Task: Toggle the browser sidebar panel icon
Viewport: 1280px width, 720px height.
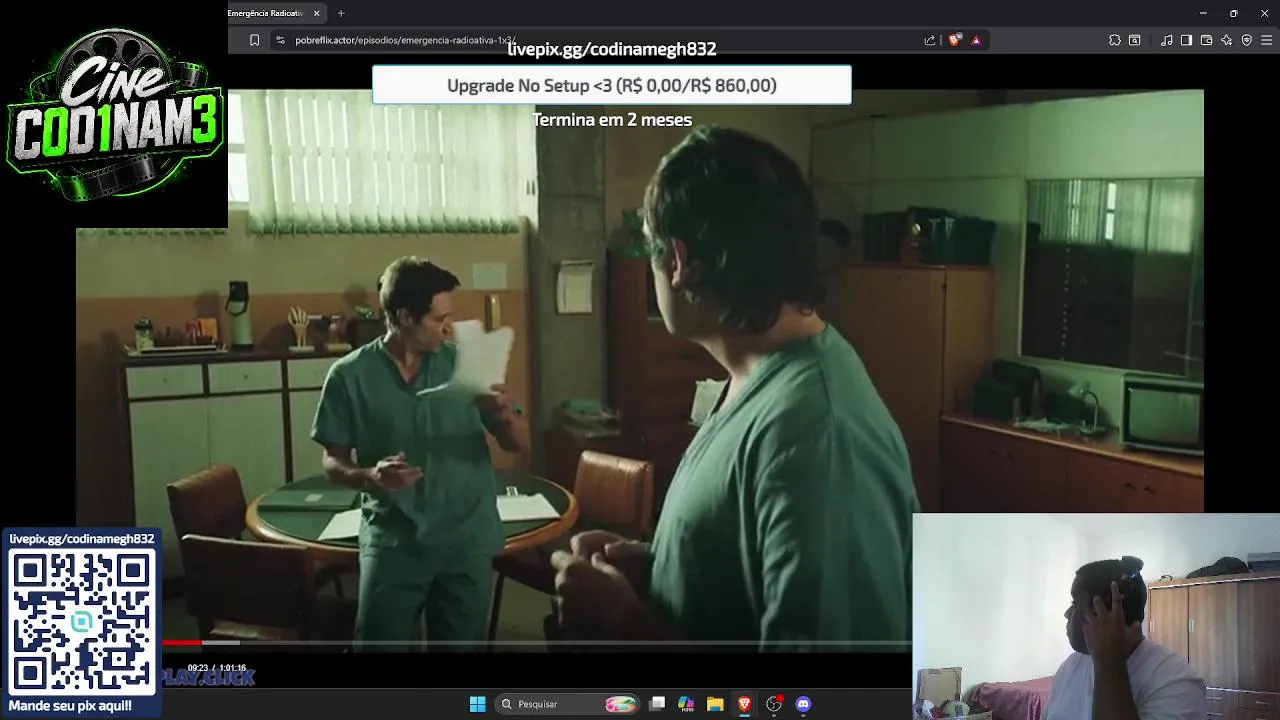Action: click(1186, 40)
